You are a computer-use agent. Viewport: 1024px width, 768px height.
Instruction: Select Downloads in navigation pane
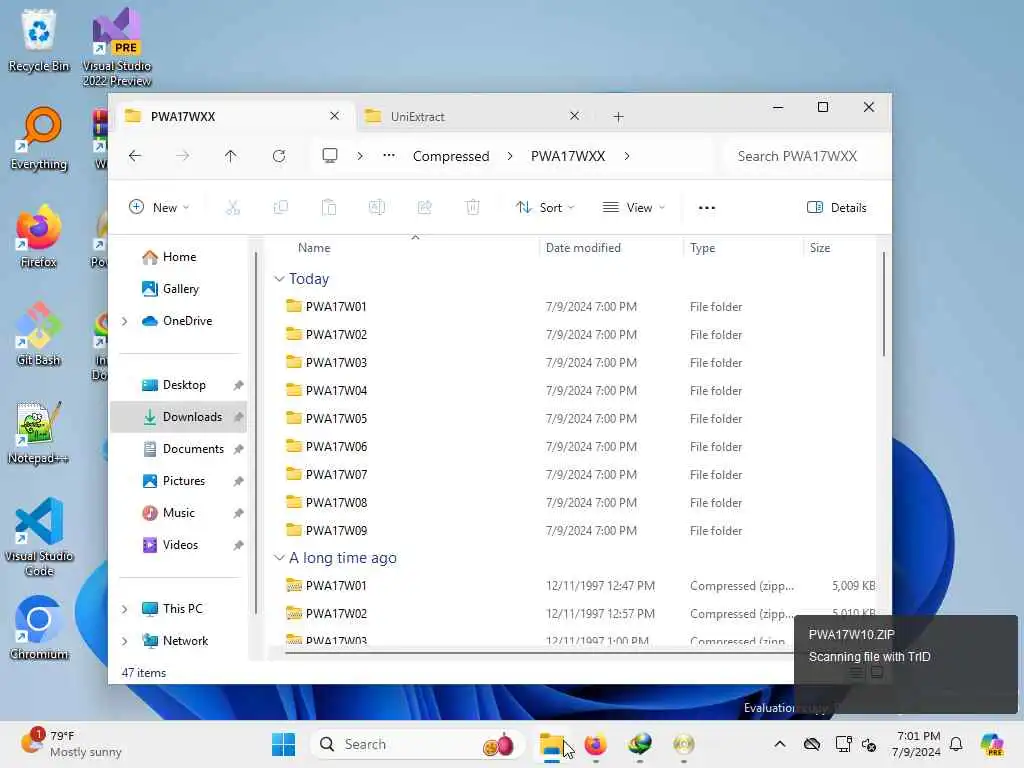(x=178, y=417)
